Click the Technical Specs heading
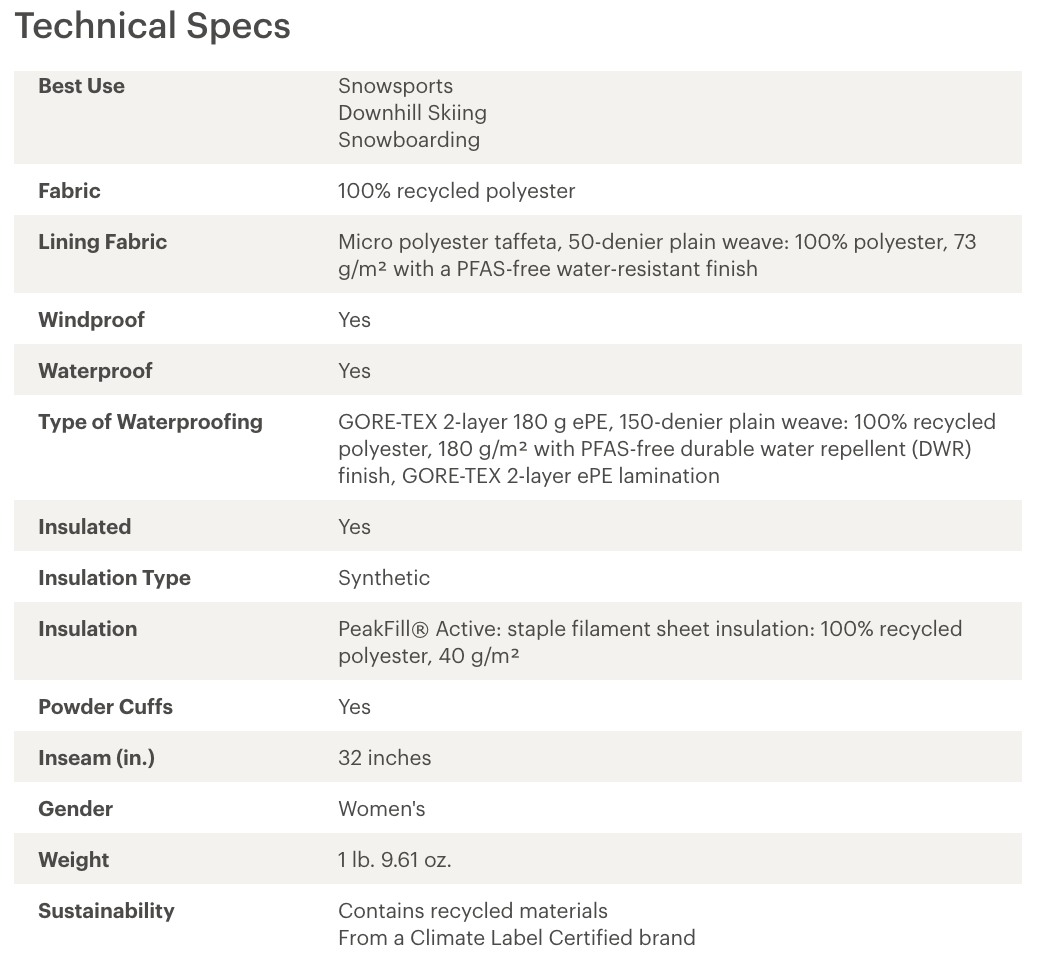1046x966 pixels. click(x=153, y=26)
